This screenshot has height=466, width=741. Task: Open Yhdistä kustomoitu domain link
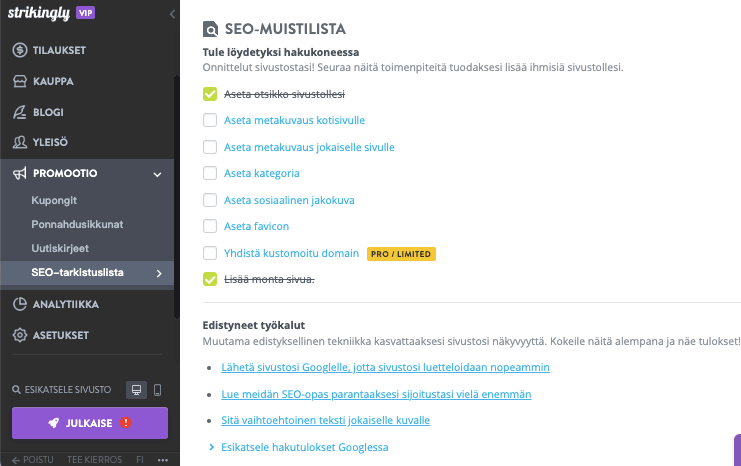tap(292, 253)
